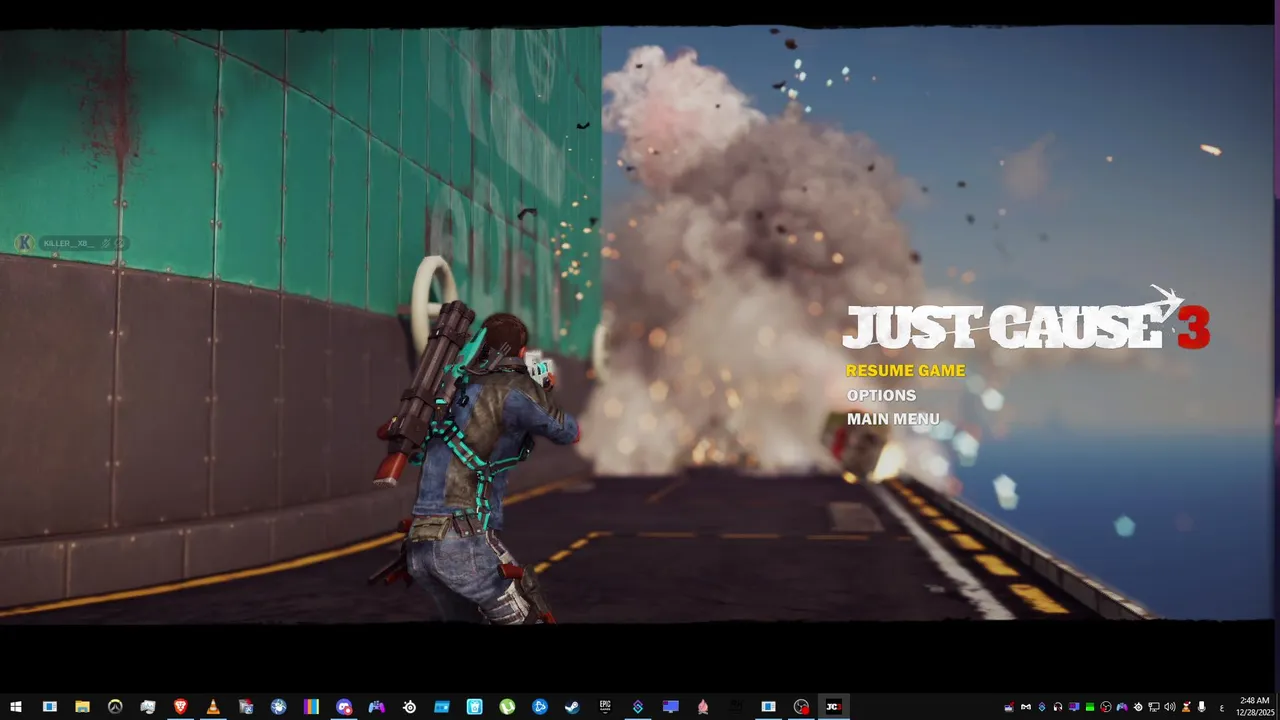The width and height of the screenshot is (1280, 720).
Task: Open the SteelSeries app on the taskbar
Action: (x=409, y=706)
